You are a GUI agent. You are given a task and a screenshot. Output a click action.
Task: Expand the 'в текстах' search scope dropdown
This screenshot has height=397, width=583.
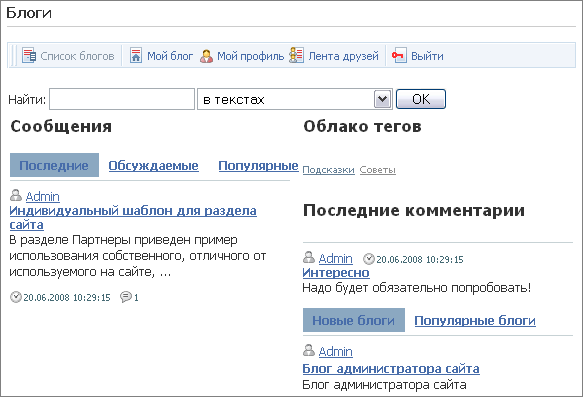click(x=295, y=99)
